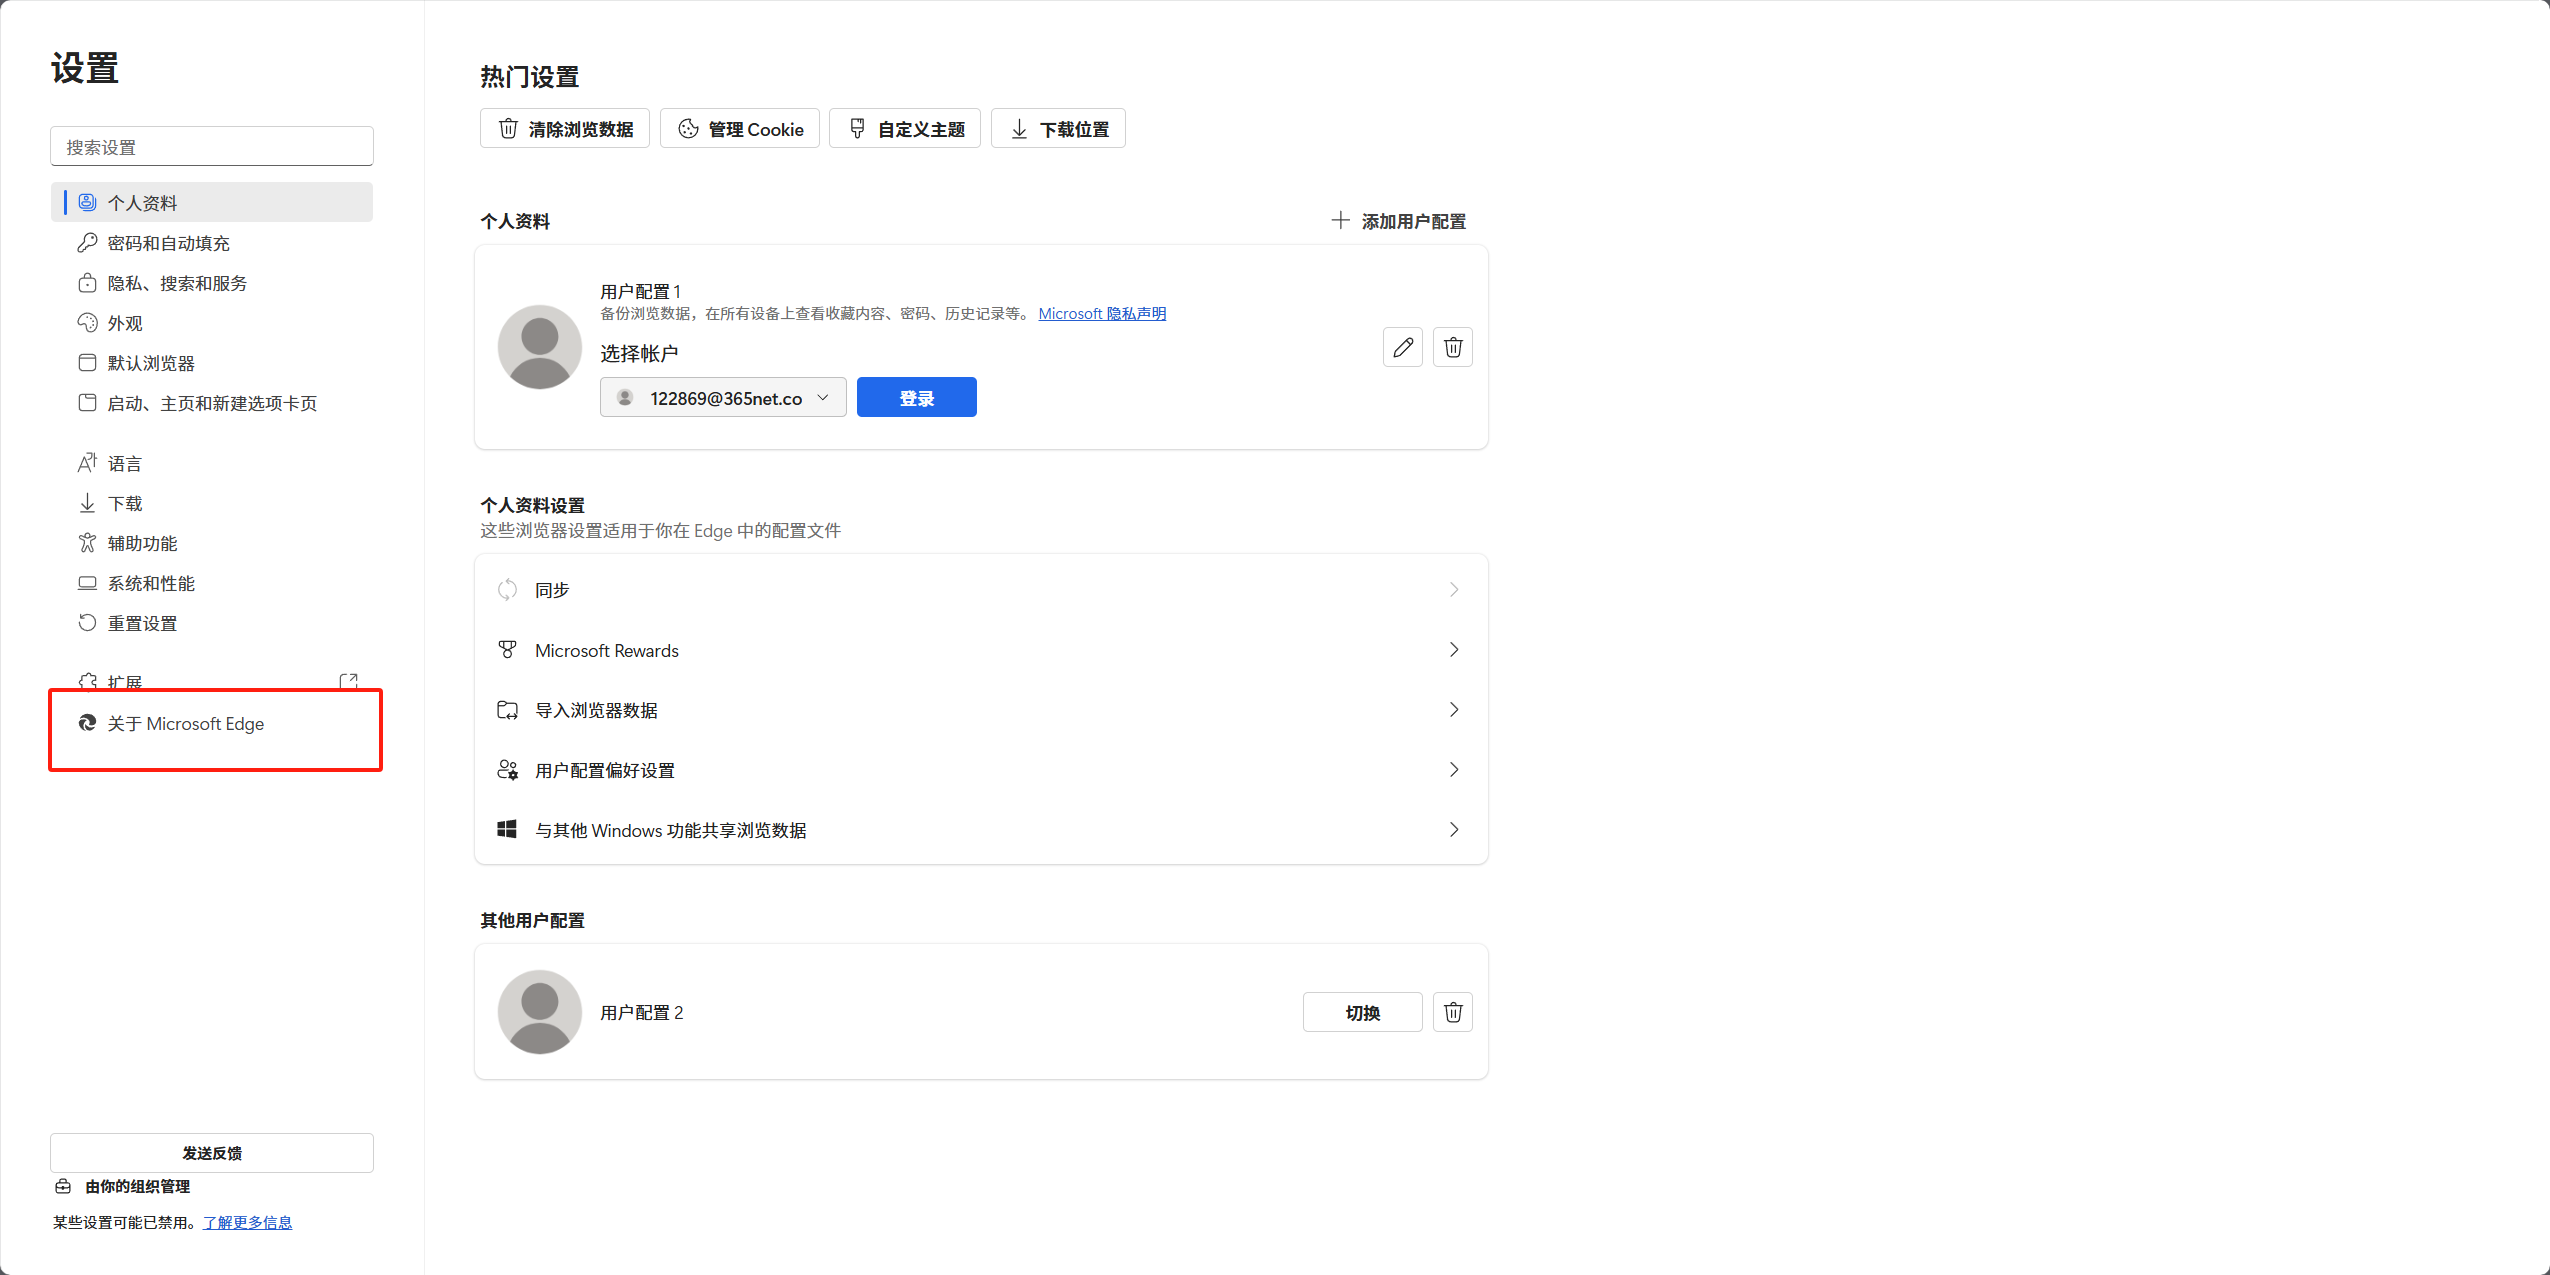Click the Microsoft Rewards trophy icon
2550x1275 pixels.
pyautogui.click(x=507, y=649)
